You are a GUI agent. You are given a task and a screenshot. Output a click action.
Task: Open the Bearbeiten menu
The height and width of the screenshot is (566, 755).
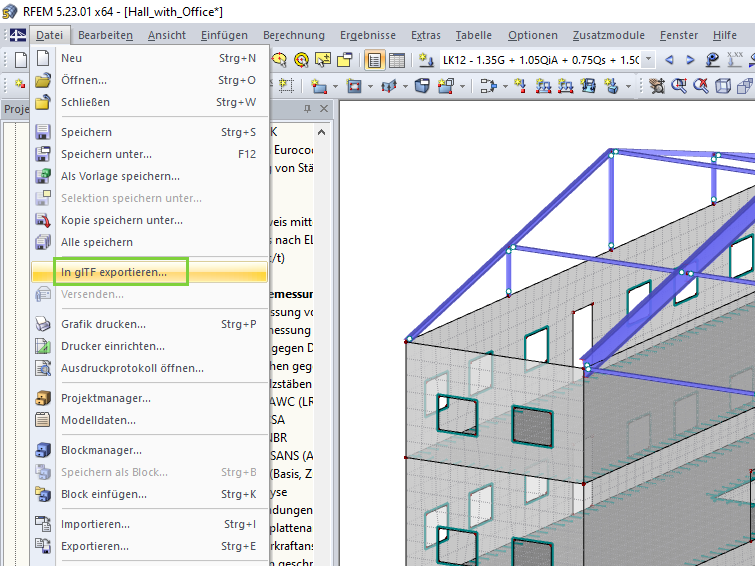105,35
